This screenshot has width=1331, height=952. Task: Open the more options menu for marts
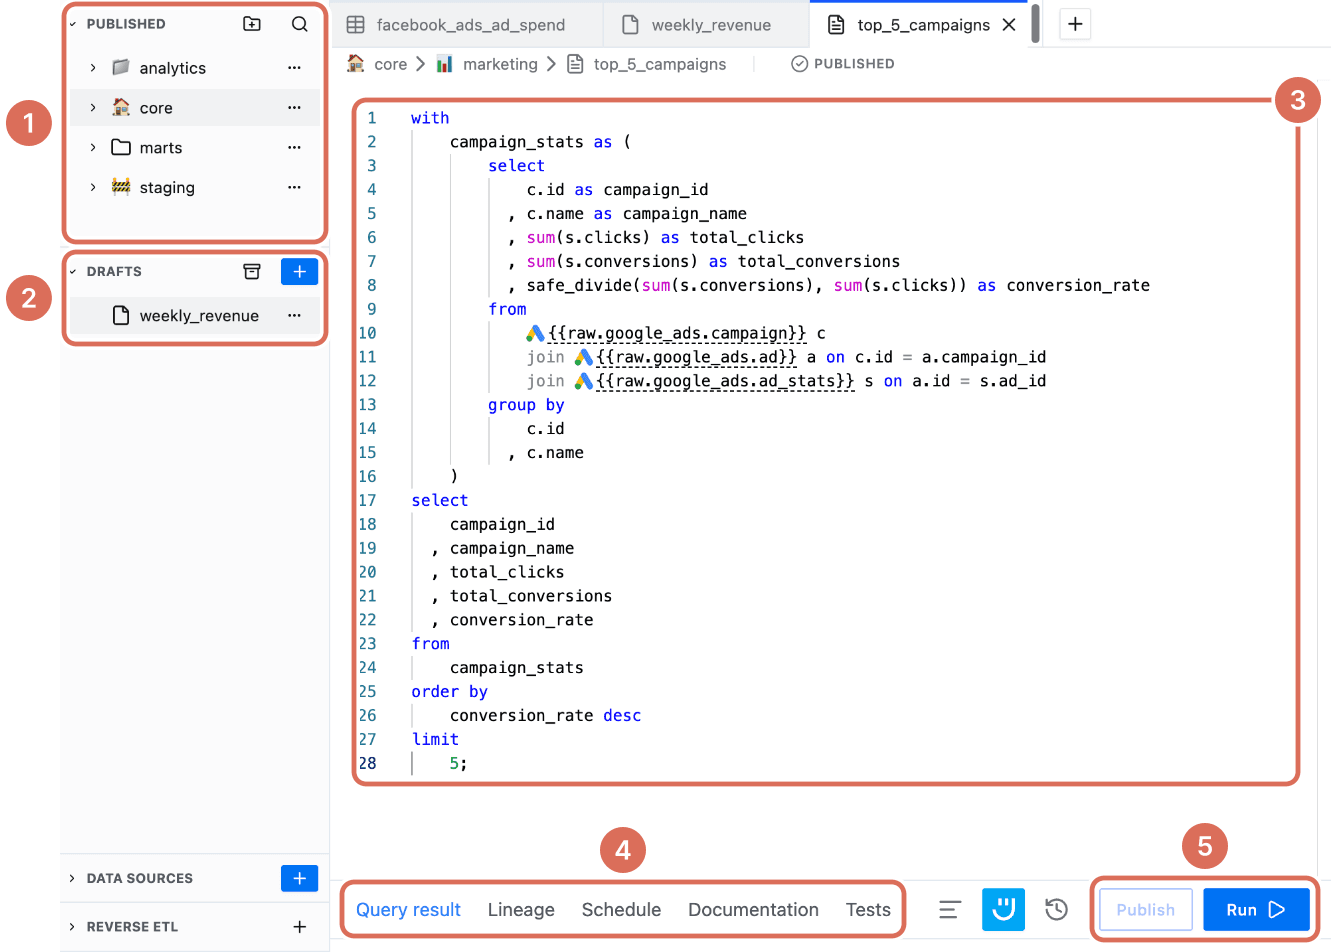click(x=294, y=148)
